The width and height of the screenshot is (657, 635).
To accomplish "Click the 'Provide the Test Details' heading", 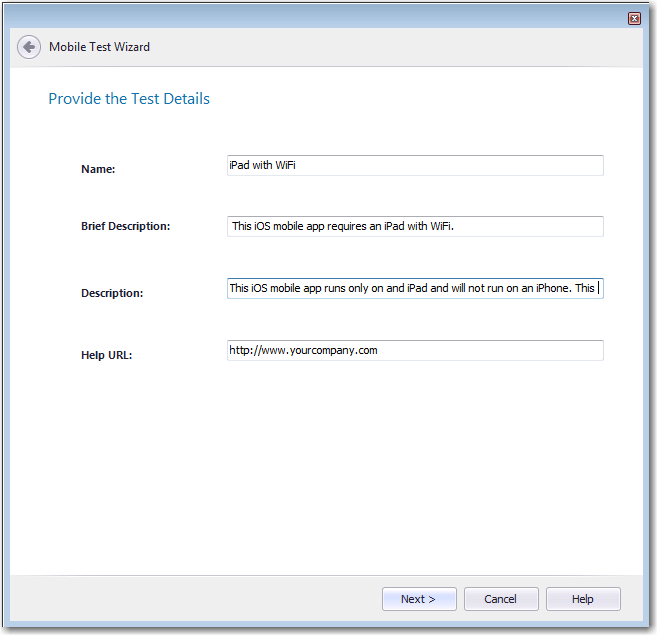I will 129,98.
